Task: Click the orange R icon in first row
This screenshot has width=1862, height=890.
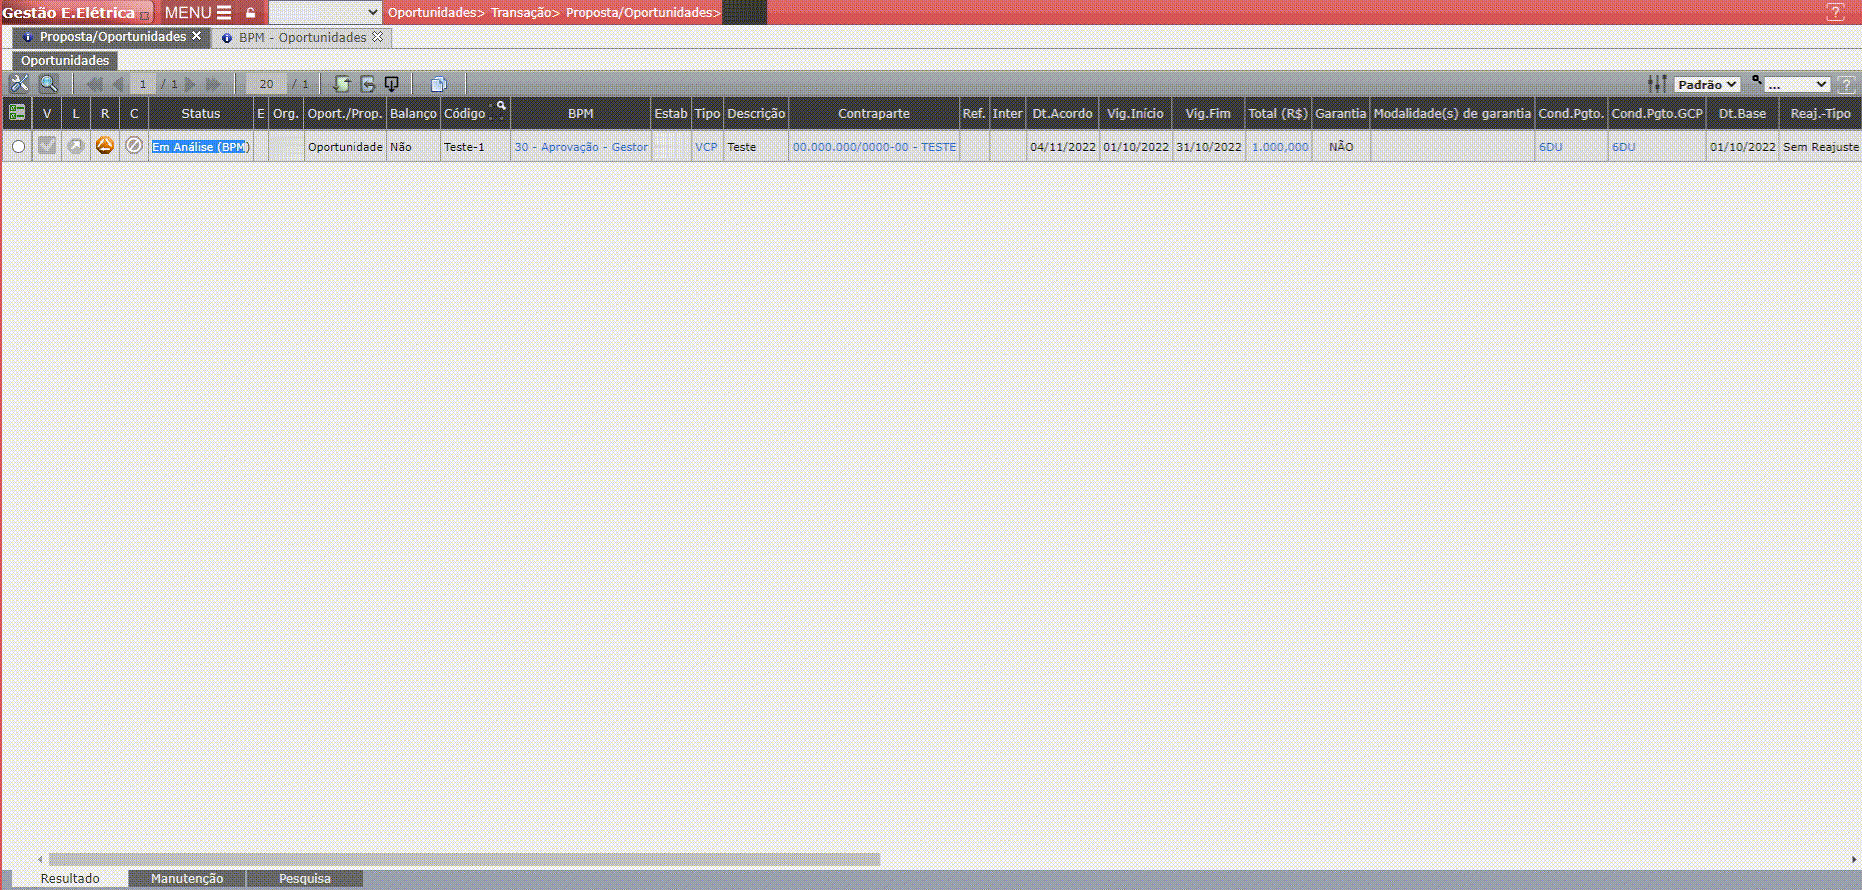Action: (x=104, y=146)
